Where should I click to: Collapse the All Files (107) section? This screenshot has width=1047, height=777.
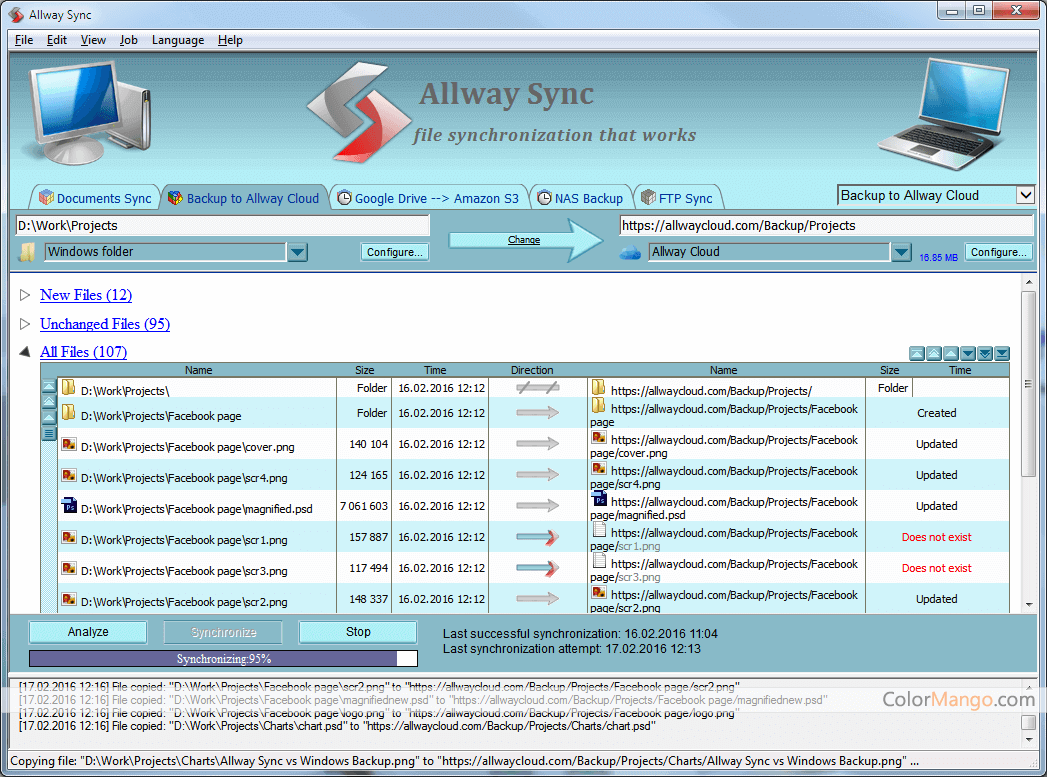(25, 352)
